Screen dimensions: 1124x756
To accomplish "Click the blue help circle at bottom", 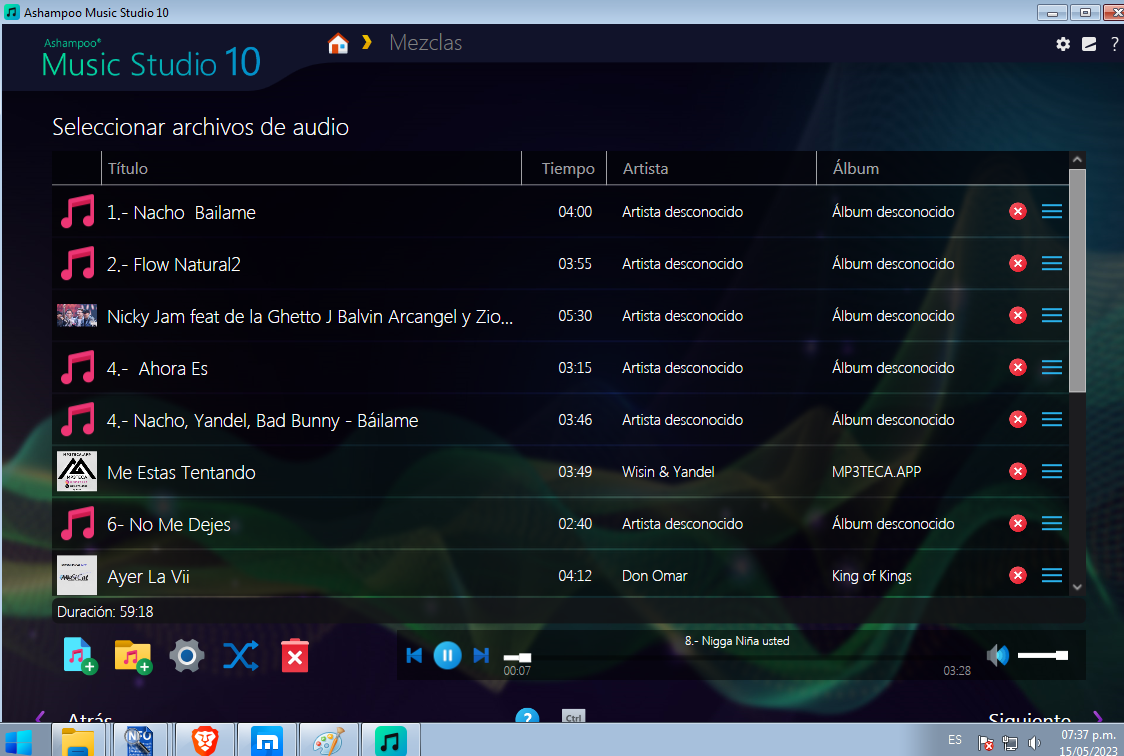I will pos(527,716).
